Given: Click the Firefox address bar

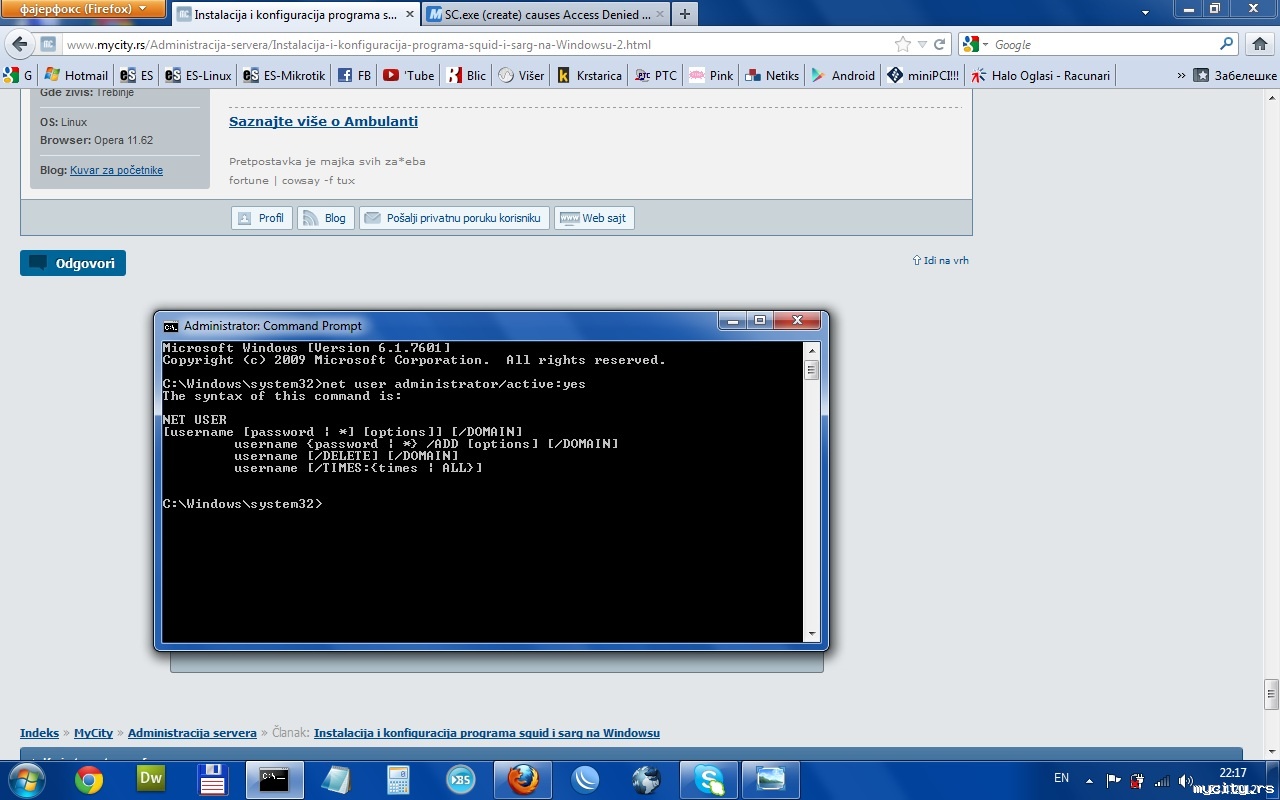Looking at the screenshot, I should coord(477,45).
